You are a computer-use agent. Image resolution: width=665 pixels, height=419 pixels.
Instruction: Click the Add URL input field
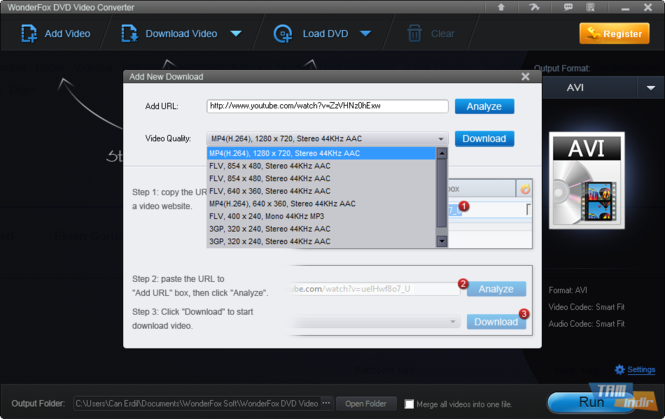pos(327,106)
